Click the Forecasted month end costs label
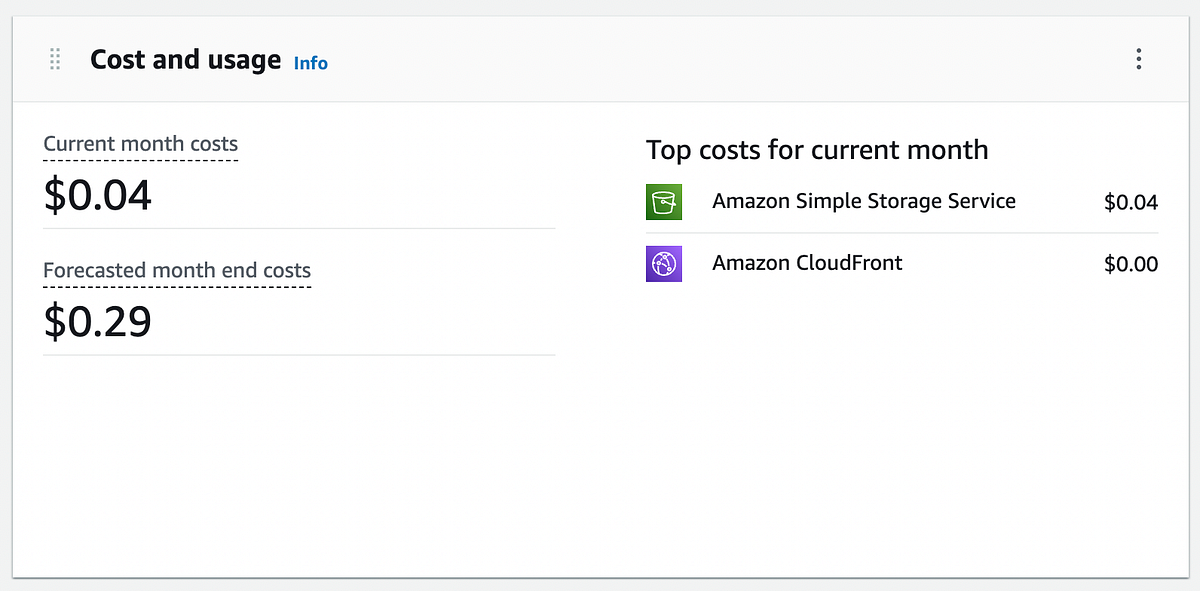 [177, 270]
